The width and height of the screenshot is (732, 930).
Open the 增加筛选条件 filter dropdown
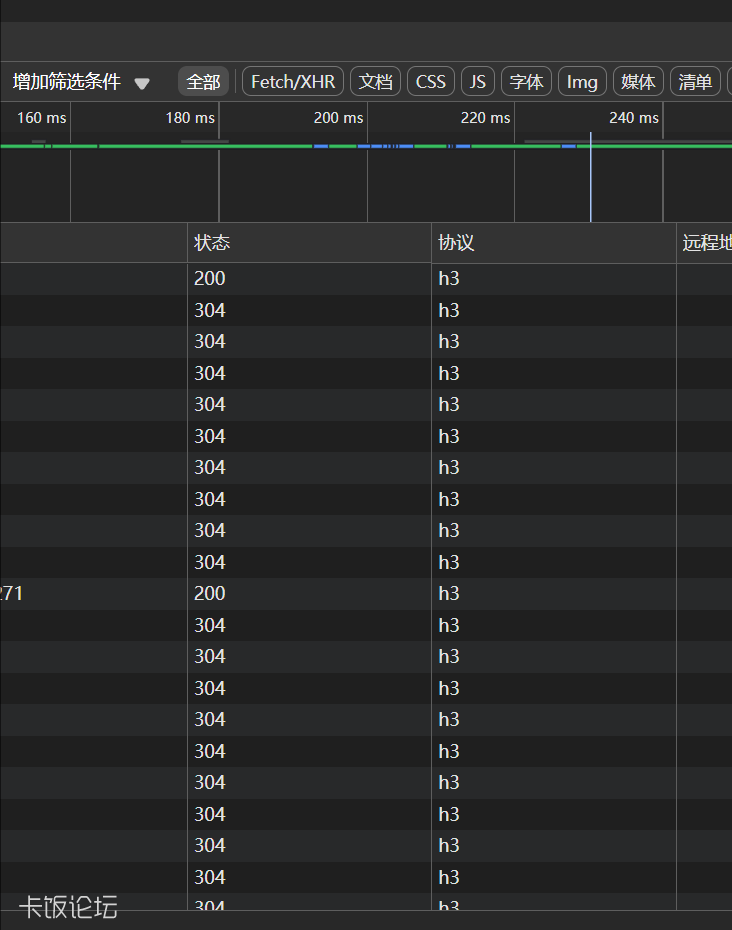pos(80,82)
